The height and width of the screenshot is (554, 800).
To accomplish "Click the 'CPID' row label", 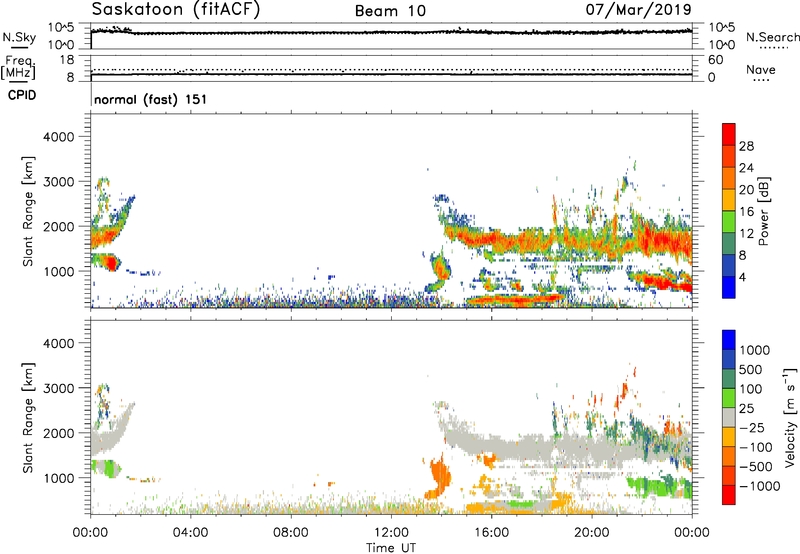I will point(22,95).
